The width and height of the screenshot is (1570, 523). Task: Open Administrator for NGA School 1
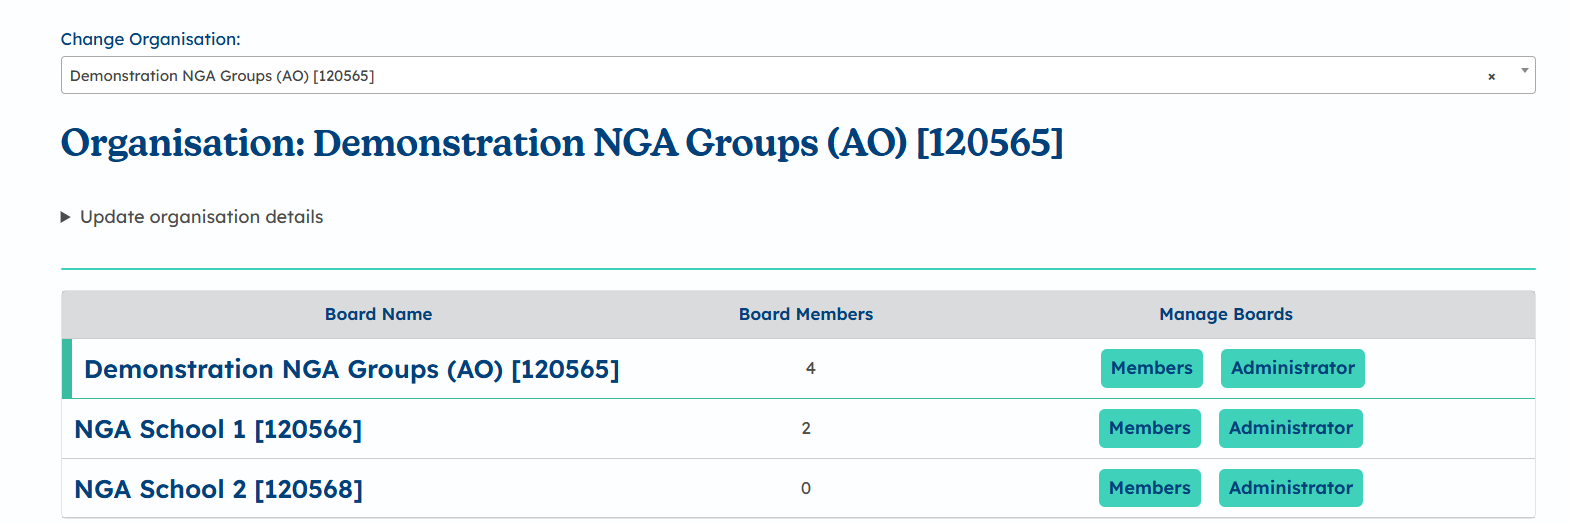click(1290, 428)
